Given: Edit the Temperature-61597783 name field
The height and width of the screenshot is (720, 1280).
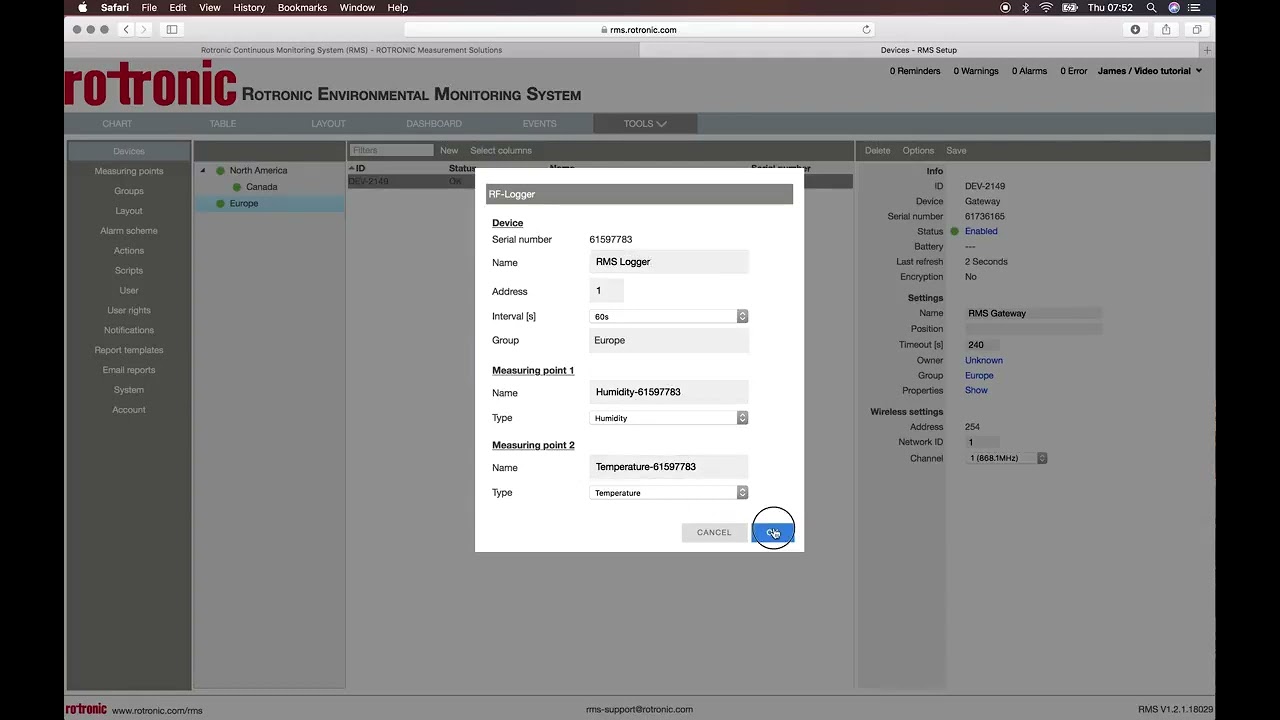Looking at the screenshot, I should pos(669,467).
